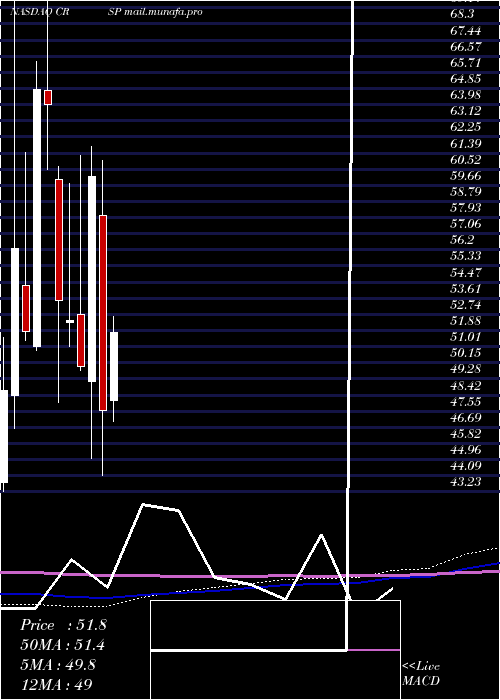The image size is (500, 700).
Task: Click the last white candle near 49.28
Action: pyautogui.click(x=114, y=366)
